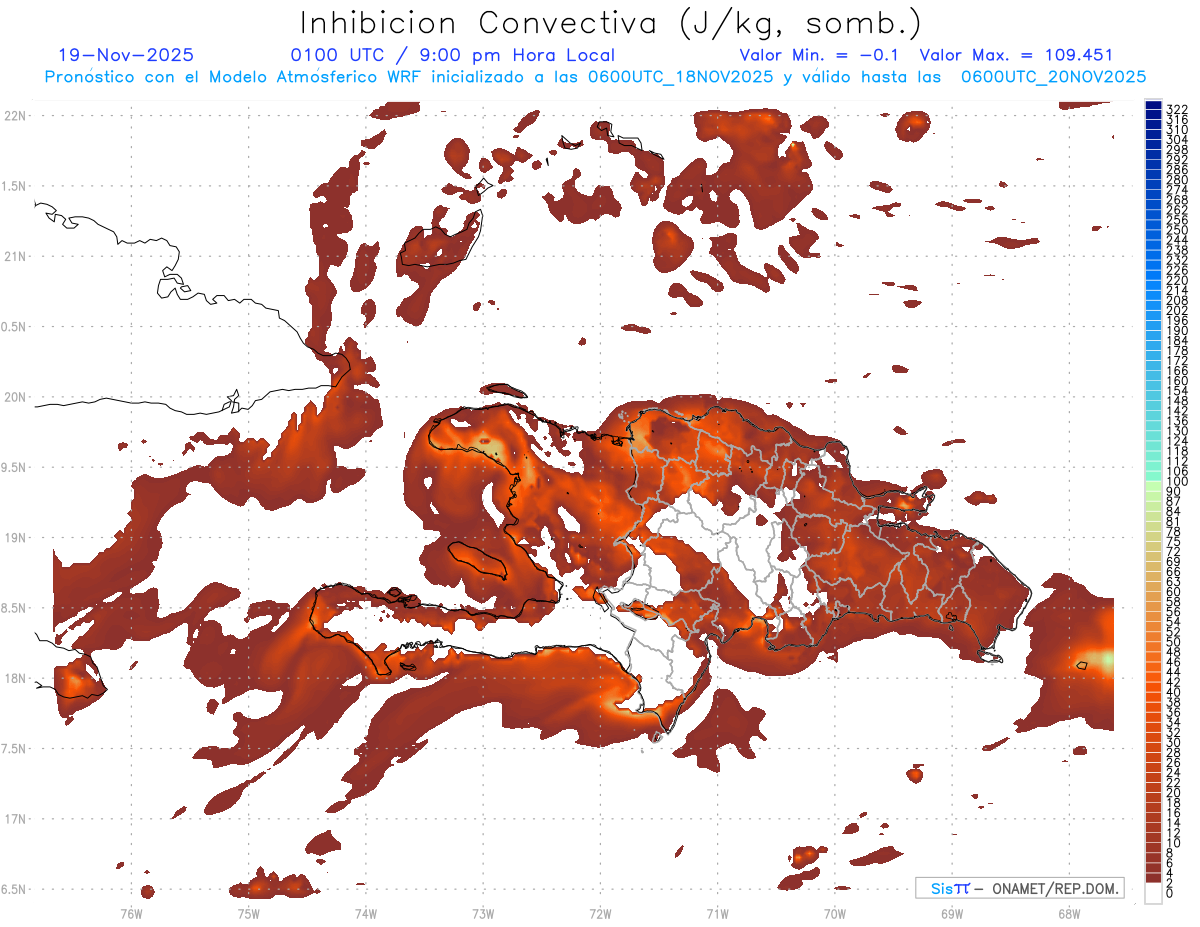Click the "76W" longitude label
This screenshot has height=927, width=1200.
coord(131,913)
